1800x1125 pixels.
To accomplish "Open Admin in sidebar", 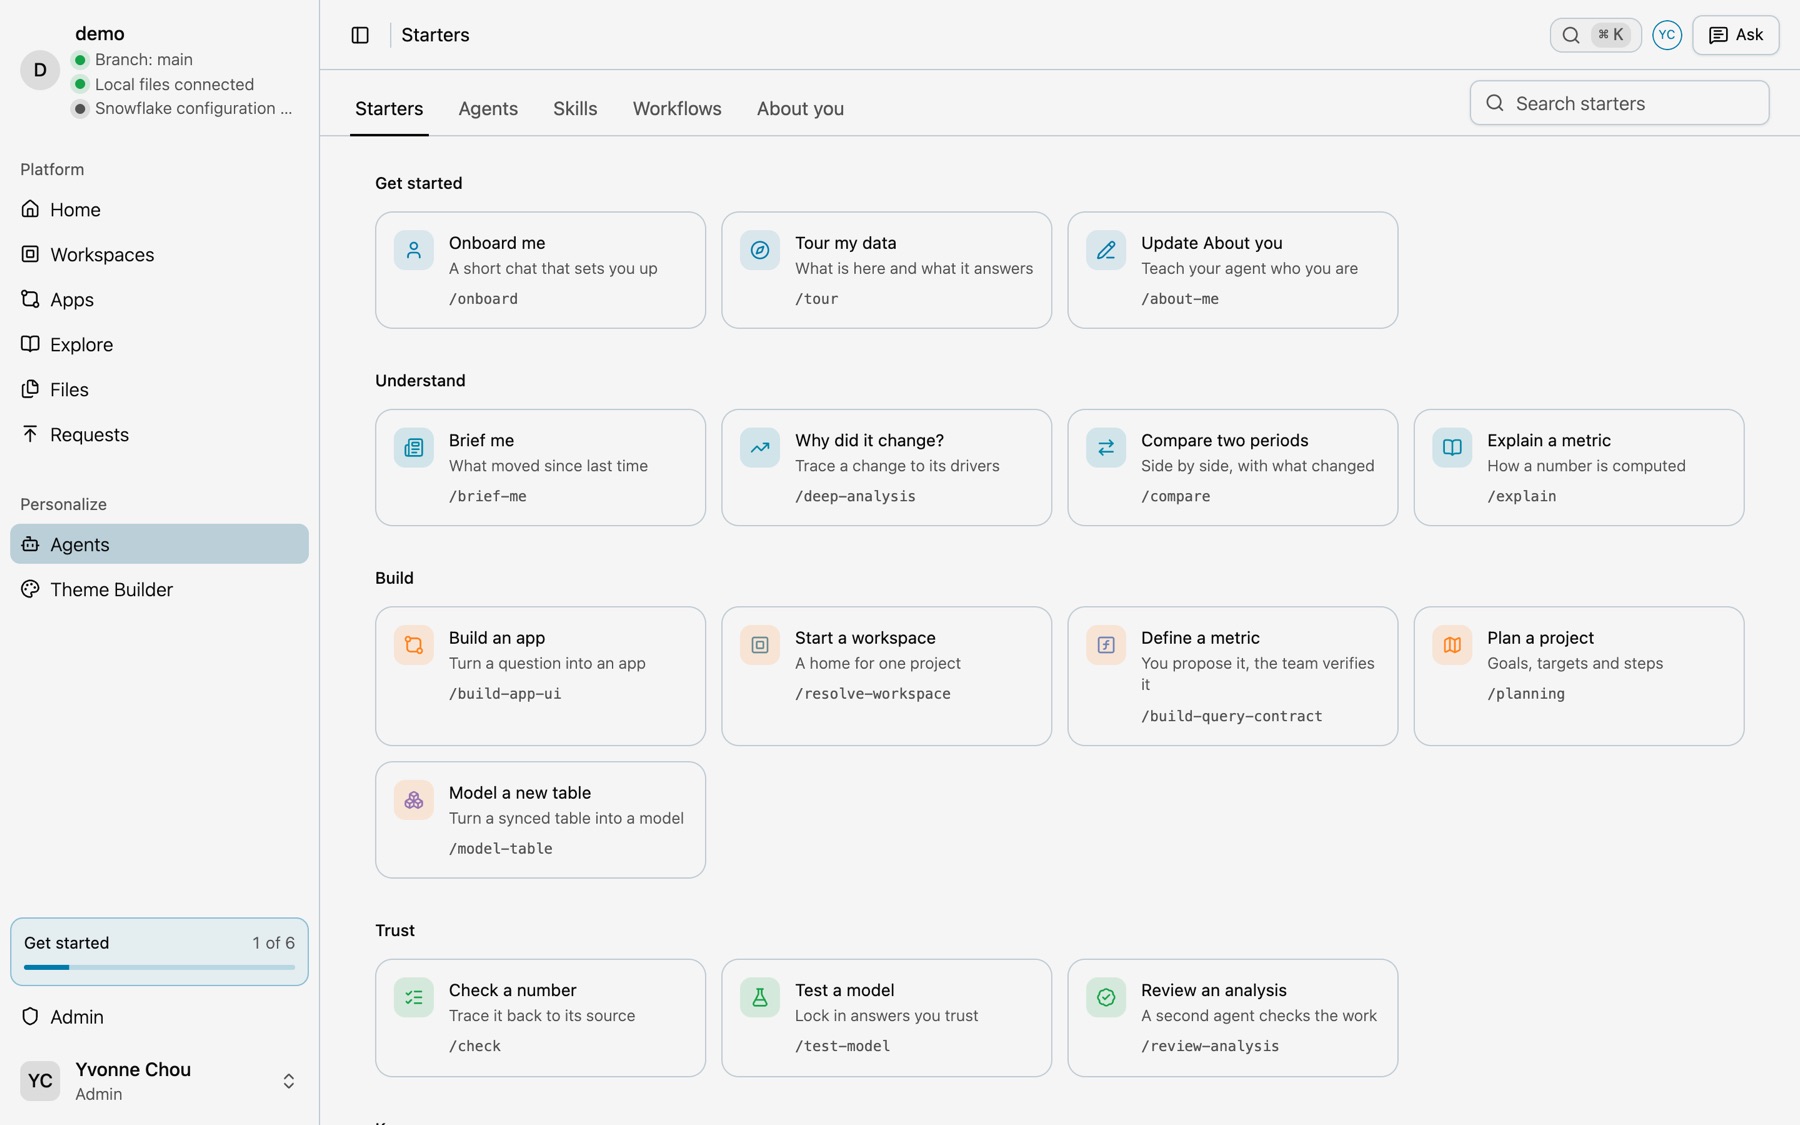I will (159, 1017).
